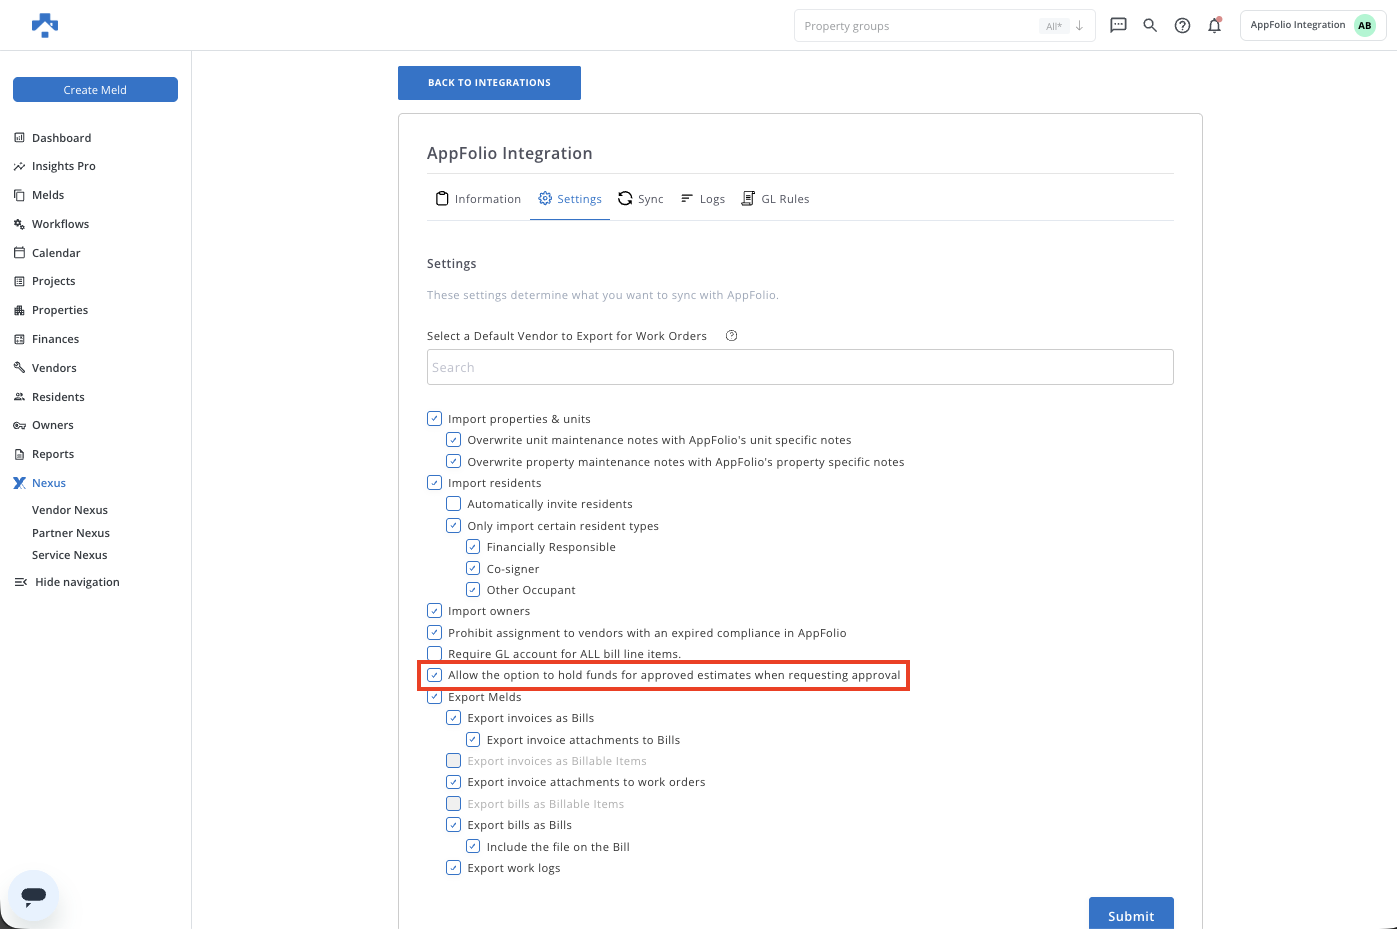Click the Nexus logo icon

point(19,483)
